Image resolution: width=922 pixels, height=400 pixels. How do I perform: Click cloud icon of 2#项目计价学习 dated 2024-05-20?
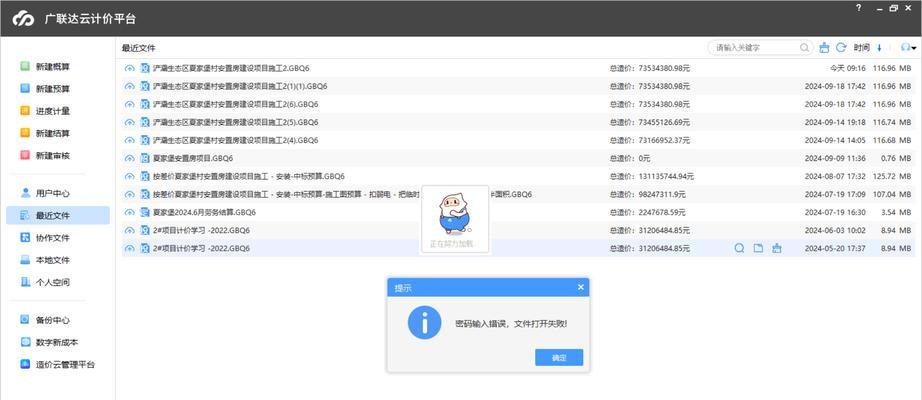click(x=129, y=248)
